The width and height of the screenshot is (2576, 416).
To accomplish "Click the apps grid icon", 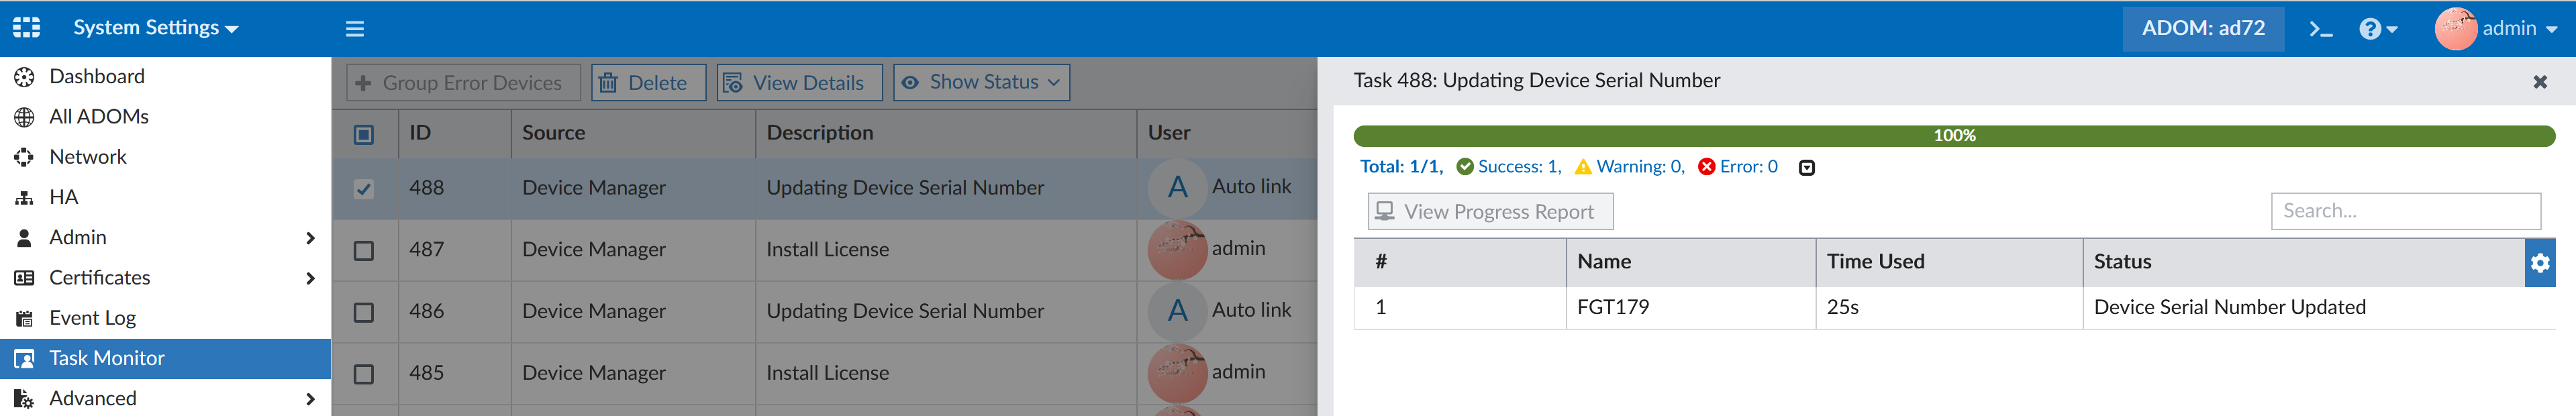I will [27, 28].
